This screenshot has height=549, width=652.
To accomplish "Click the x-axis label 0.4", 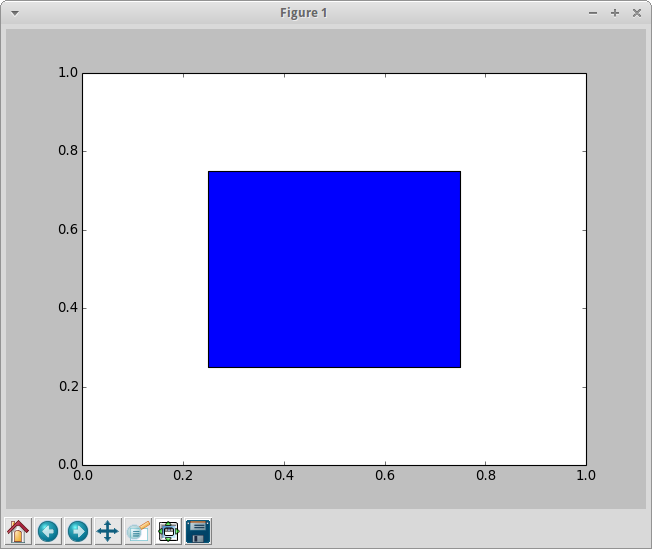I will (x=284, y=475).
